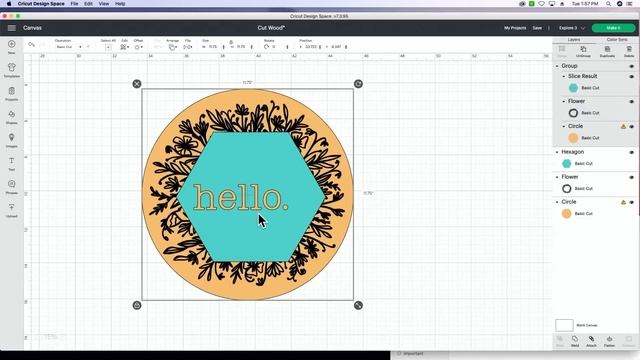Switch to the Layers tab
640x360 pixels.
pos(574,40)
